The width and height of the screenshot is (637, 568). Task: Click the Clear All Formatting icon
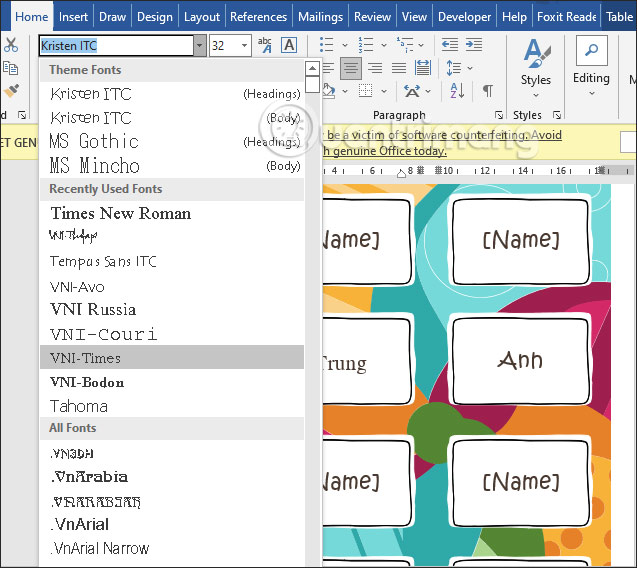(265, 45)
